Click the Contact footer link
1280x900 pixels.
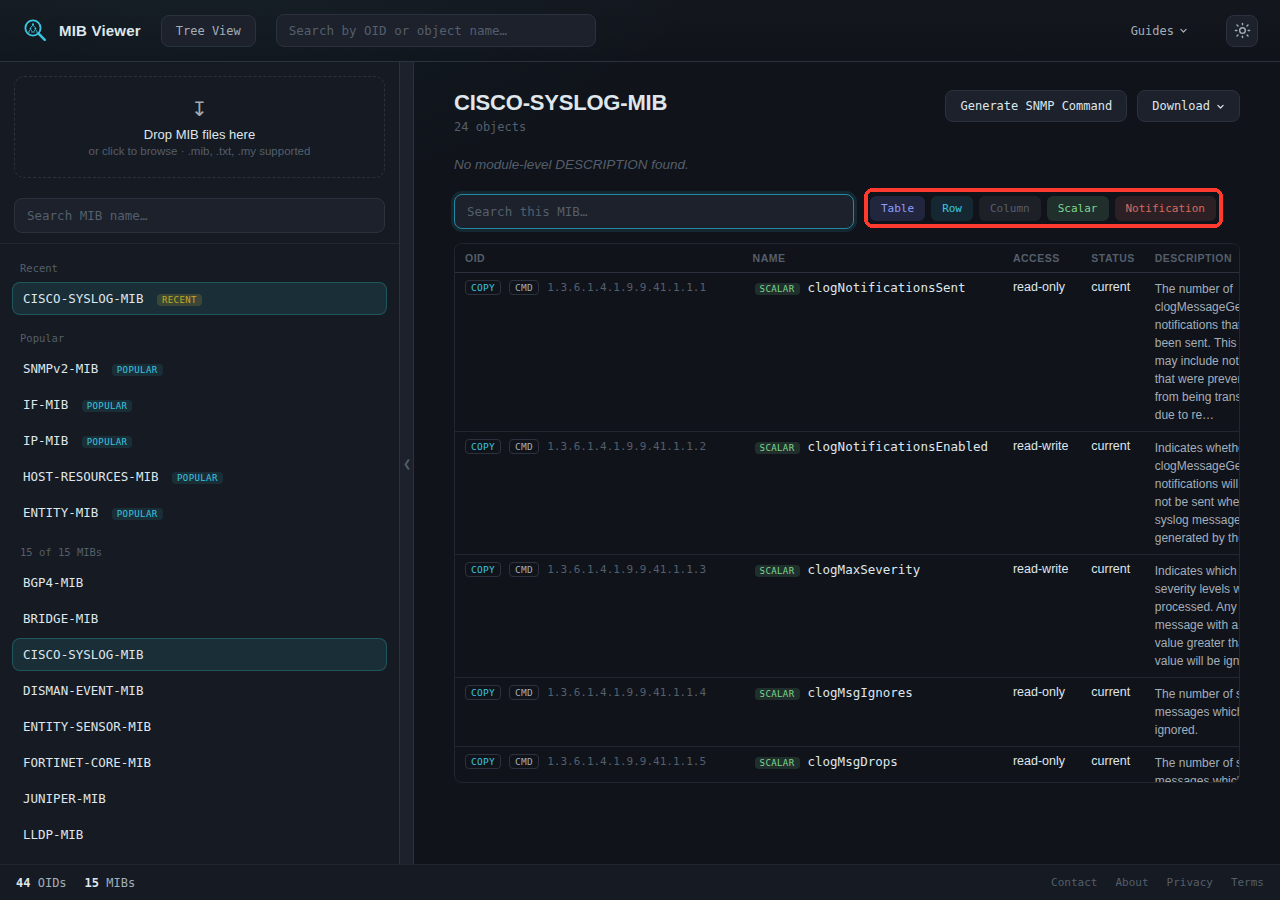(1074, 883)
